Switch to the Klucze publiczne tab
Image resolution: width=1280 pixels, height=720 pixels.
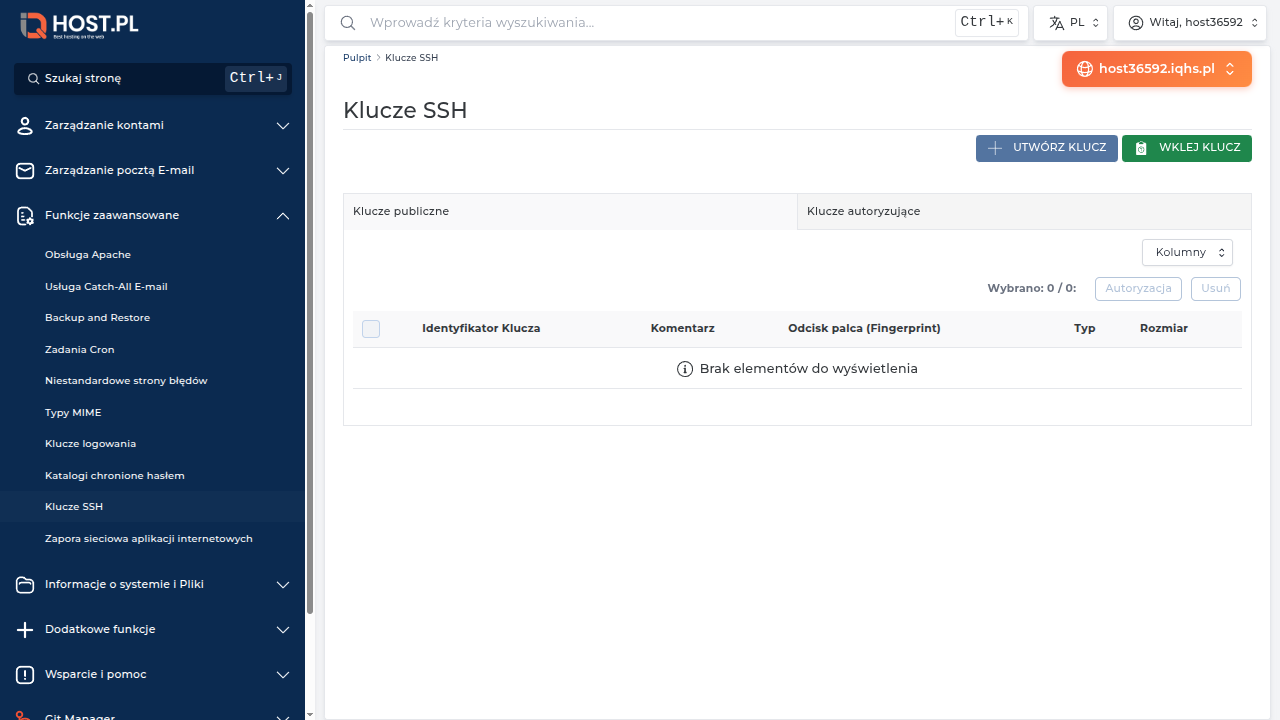tap(570, 212)
